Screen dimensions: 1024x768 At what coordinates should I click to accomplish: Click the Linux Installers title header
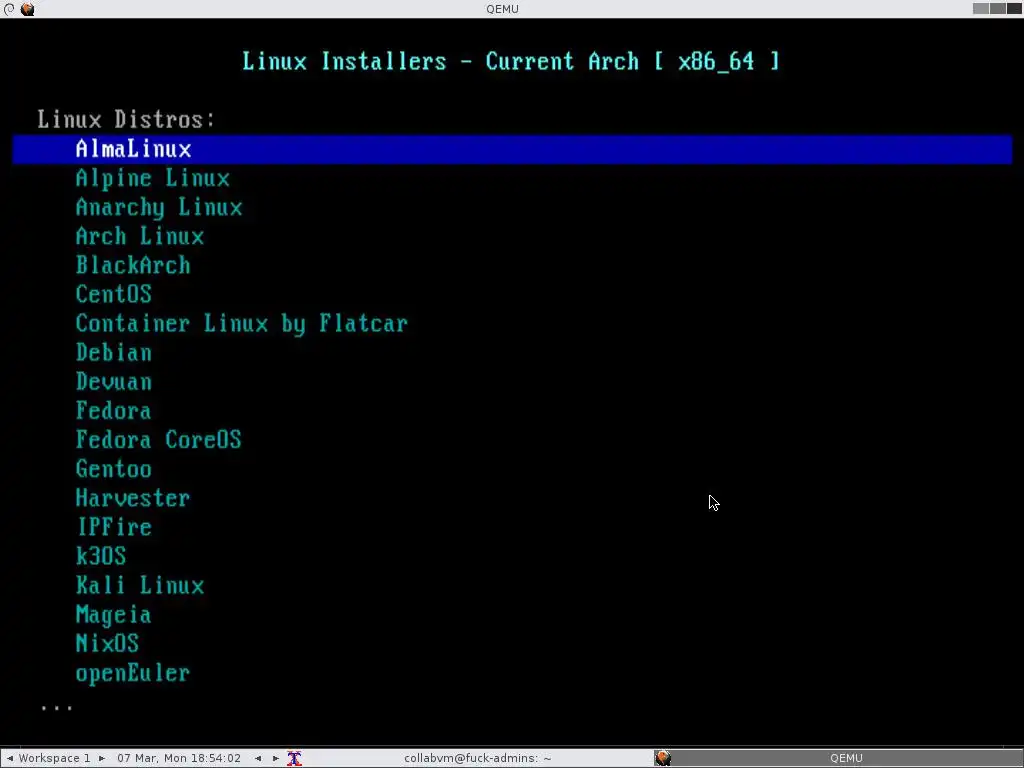(x=511, y=61)
